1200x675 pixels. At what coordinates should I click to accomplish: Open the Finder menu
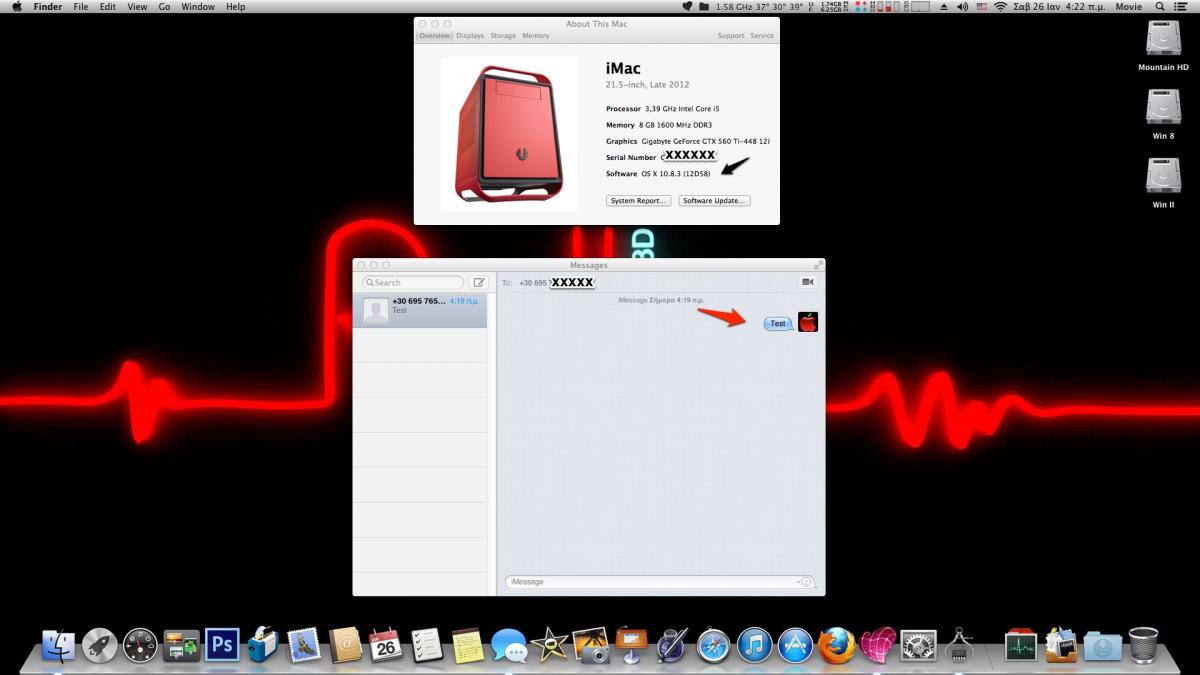click(48, 6)
